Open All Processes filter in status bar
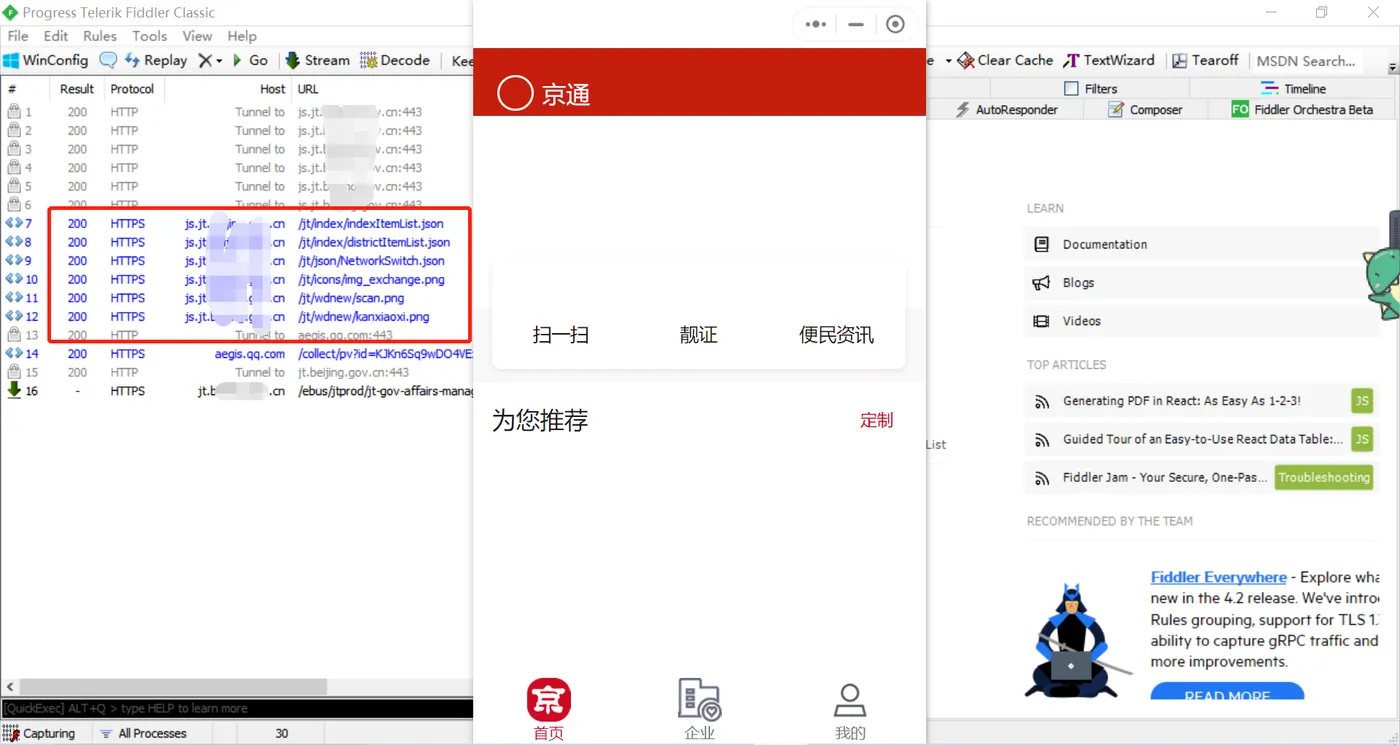The width and height of the screenshot is (1400, 745). (143, 733)
